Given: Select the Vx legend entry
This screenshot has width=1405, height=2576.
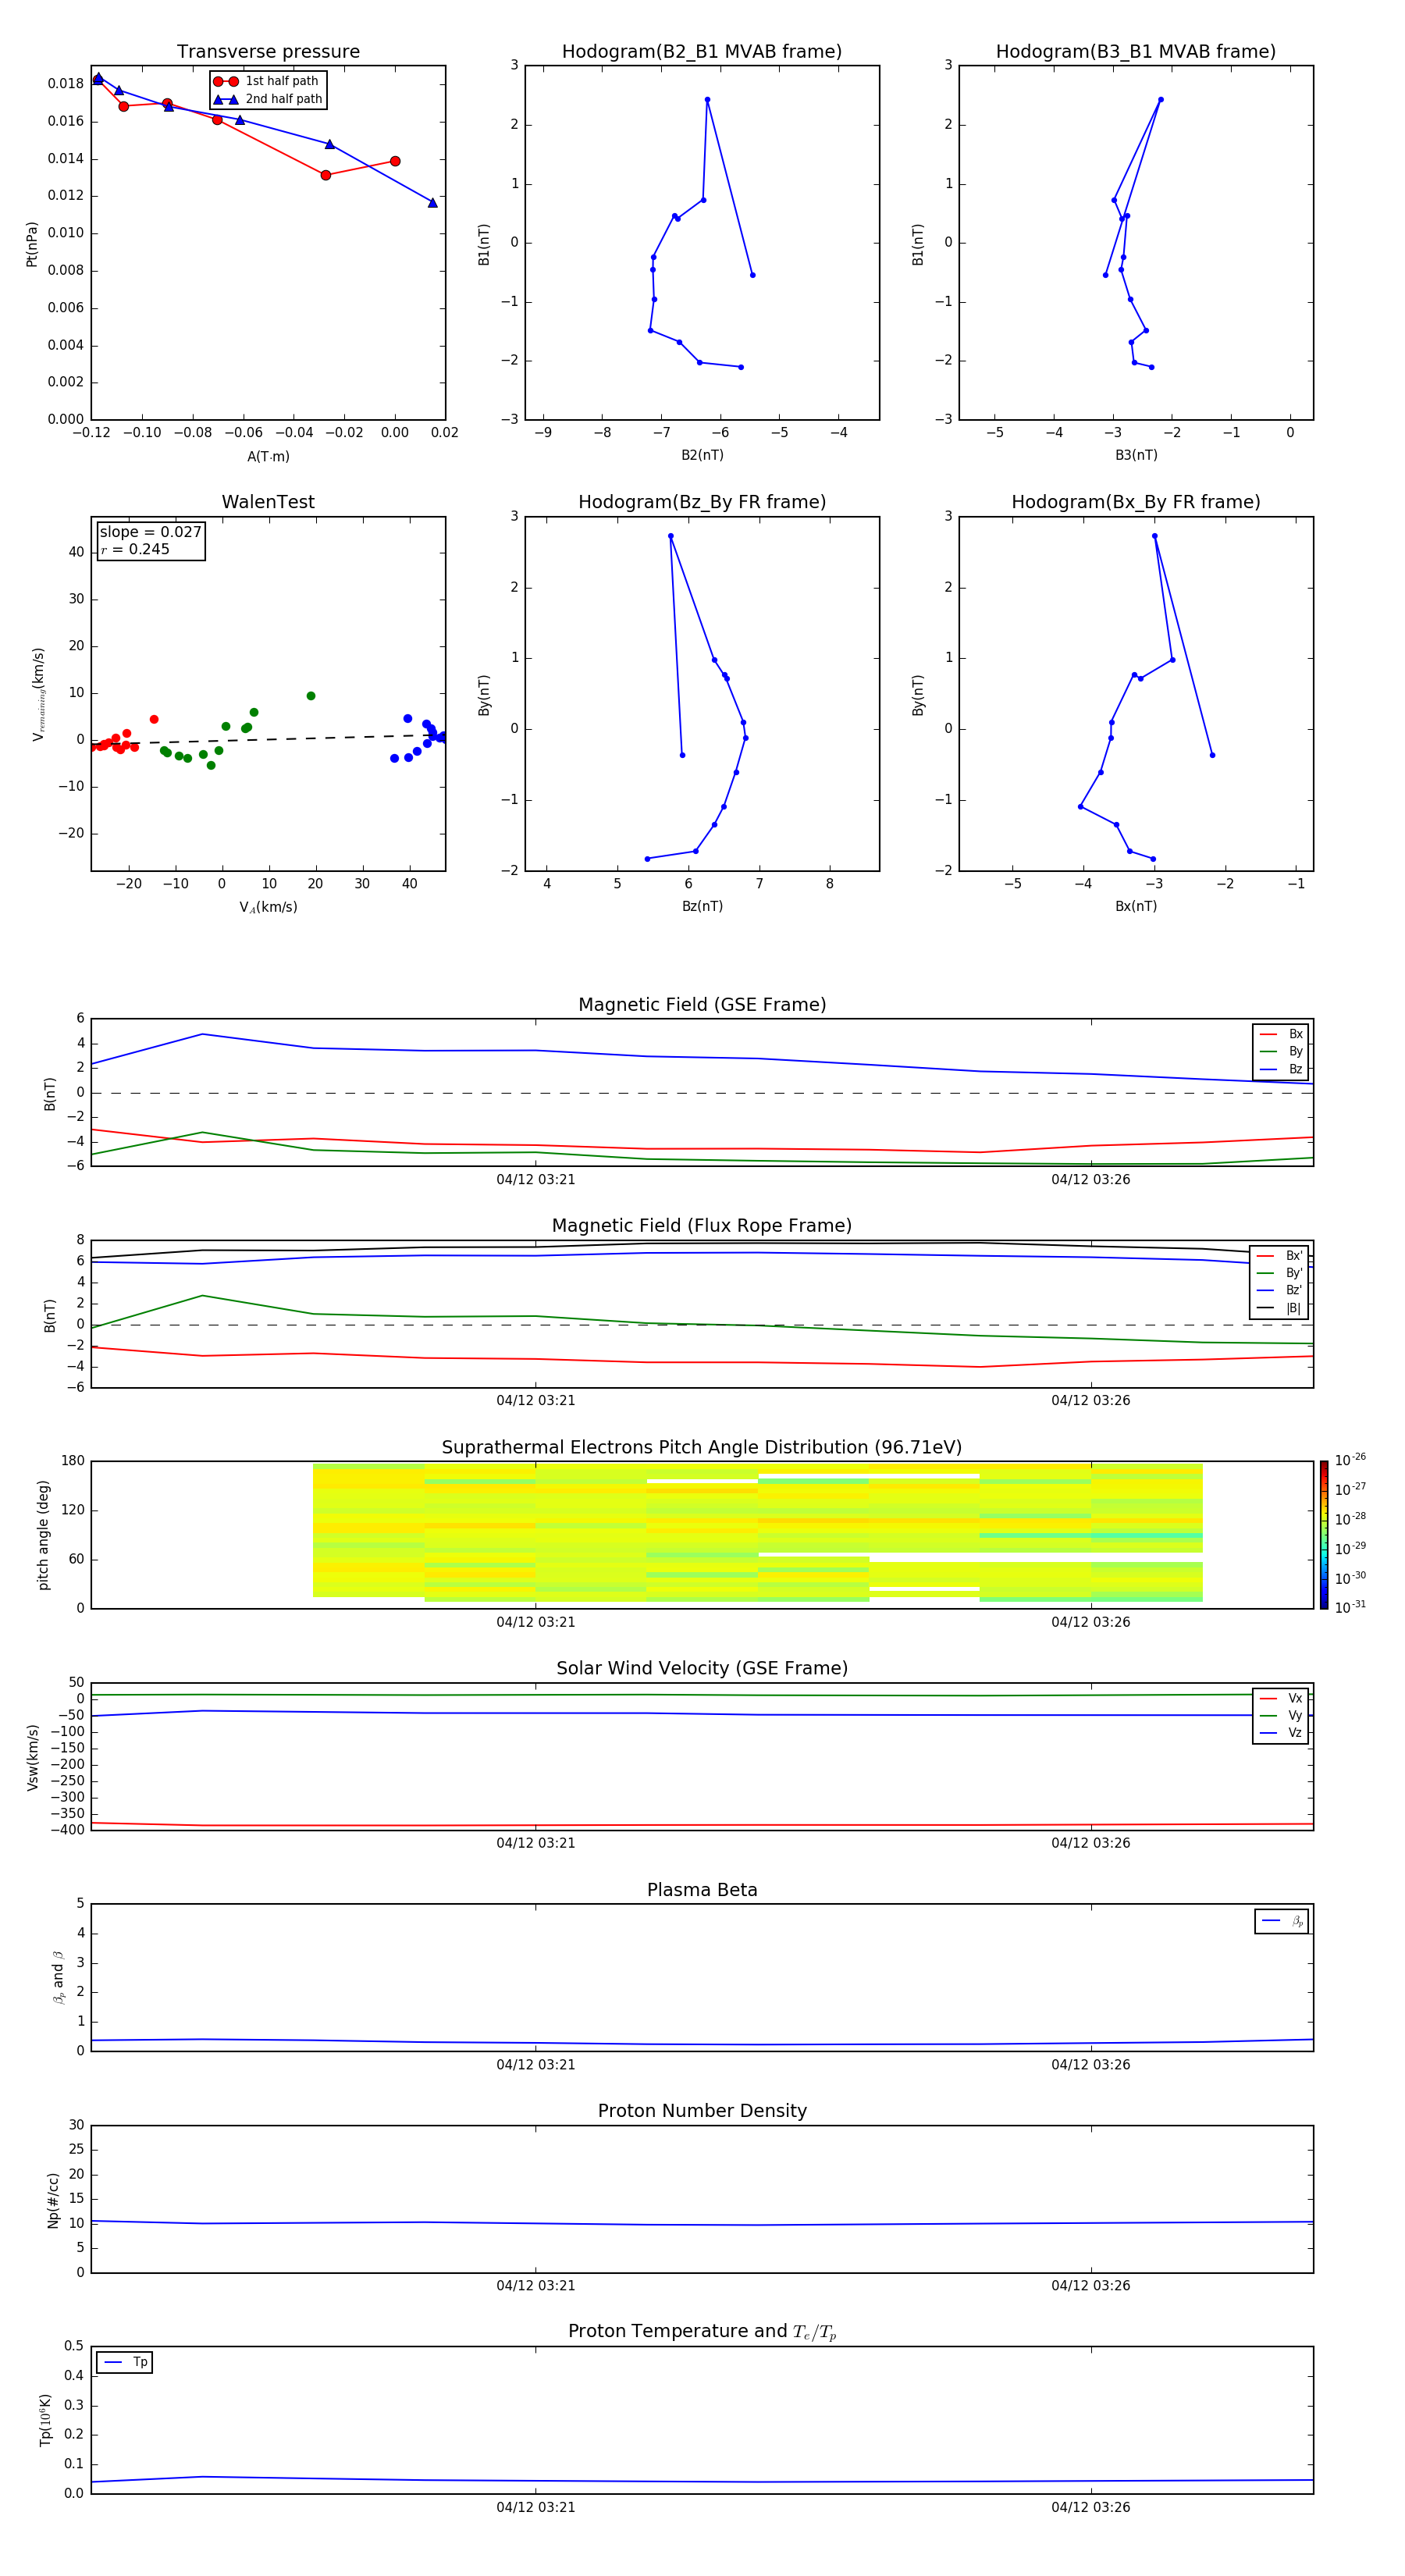Looking at the screenshot, I should click(x=1281, y=1698).
